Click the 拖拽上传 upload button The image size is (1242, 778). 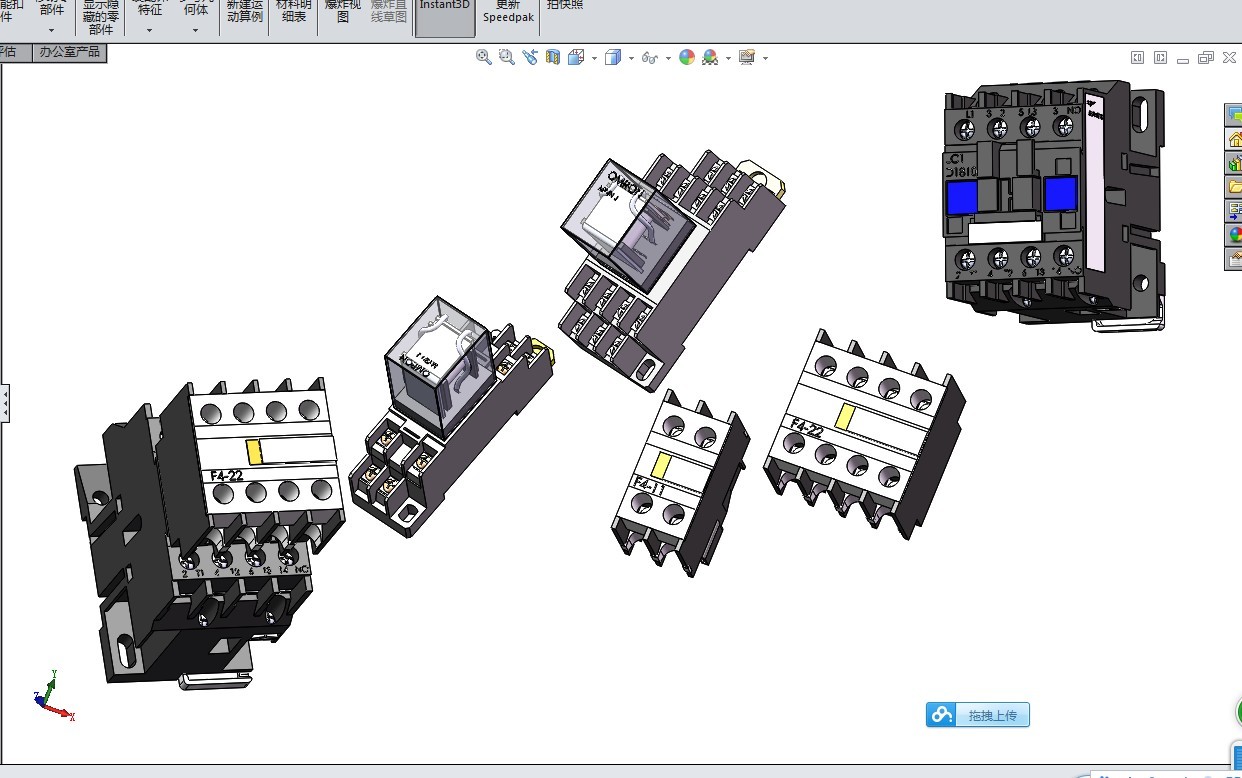(977, 715)
